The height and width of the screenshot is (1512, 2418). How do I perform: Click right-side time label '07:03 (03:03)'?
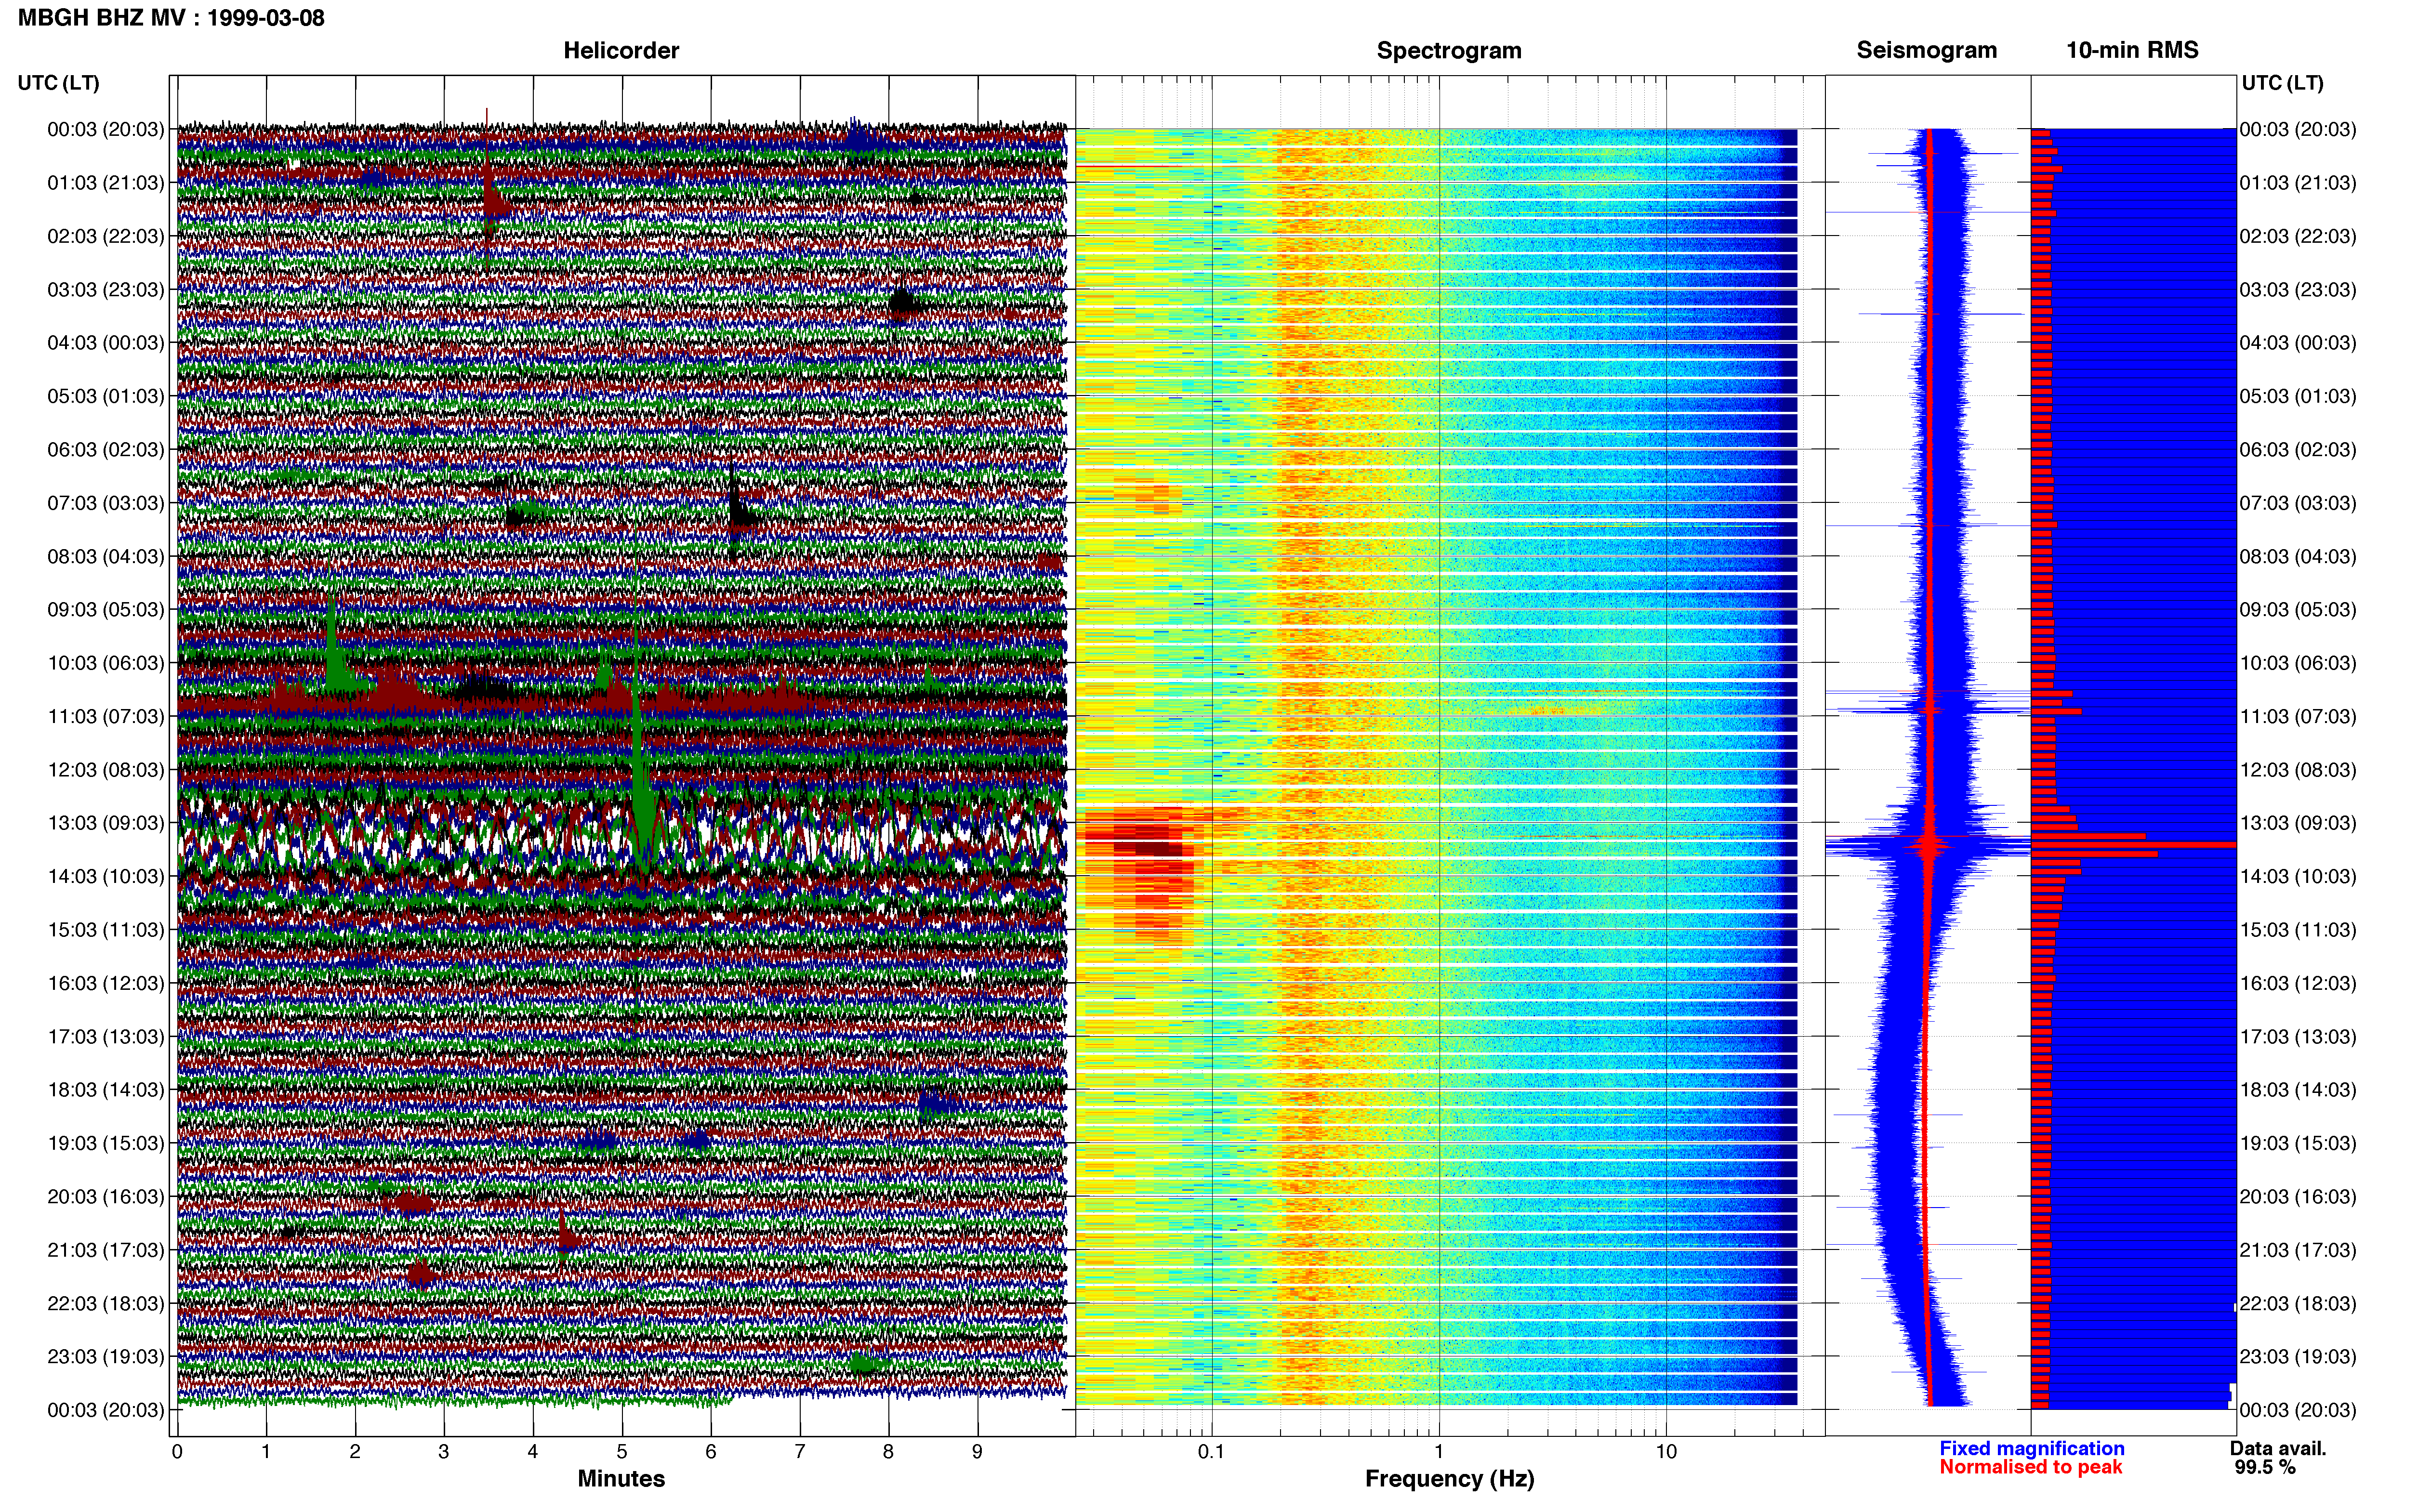[x=2298, y=503]
